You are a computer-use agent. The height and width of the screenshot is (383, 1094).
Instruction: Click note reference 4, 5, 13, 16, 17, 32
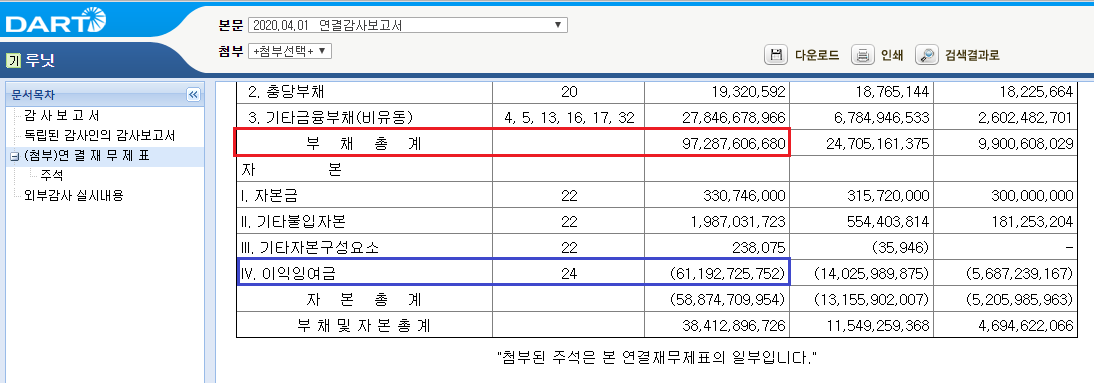pyautogui.click(x=569, y=117)
